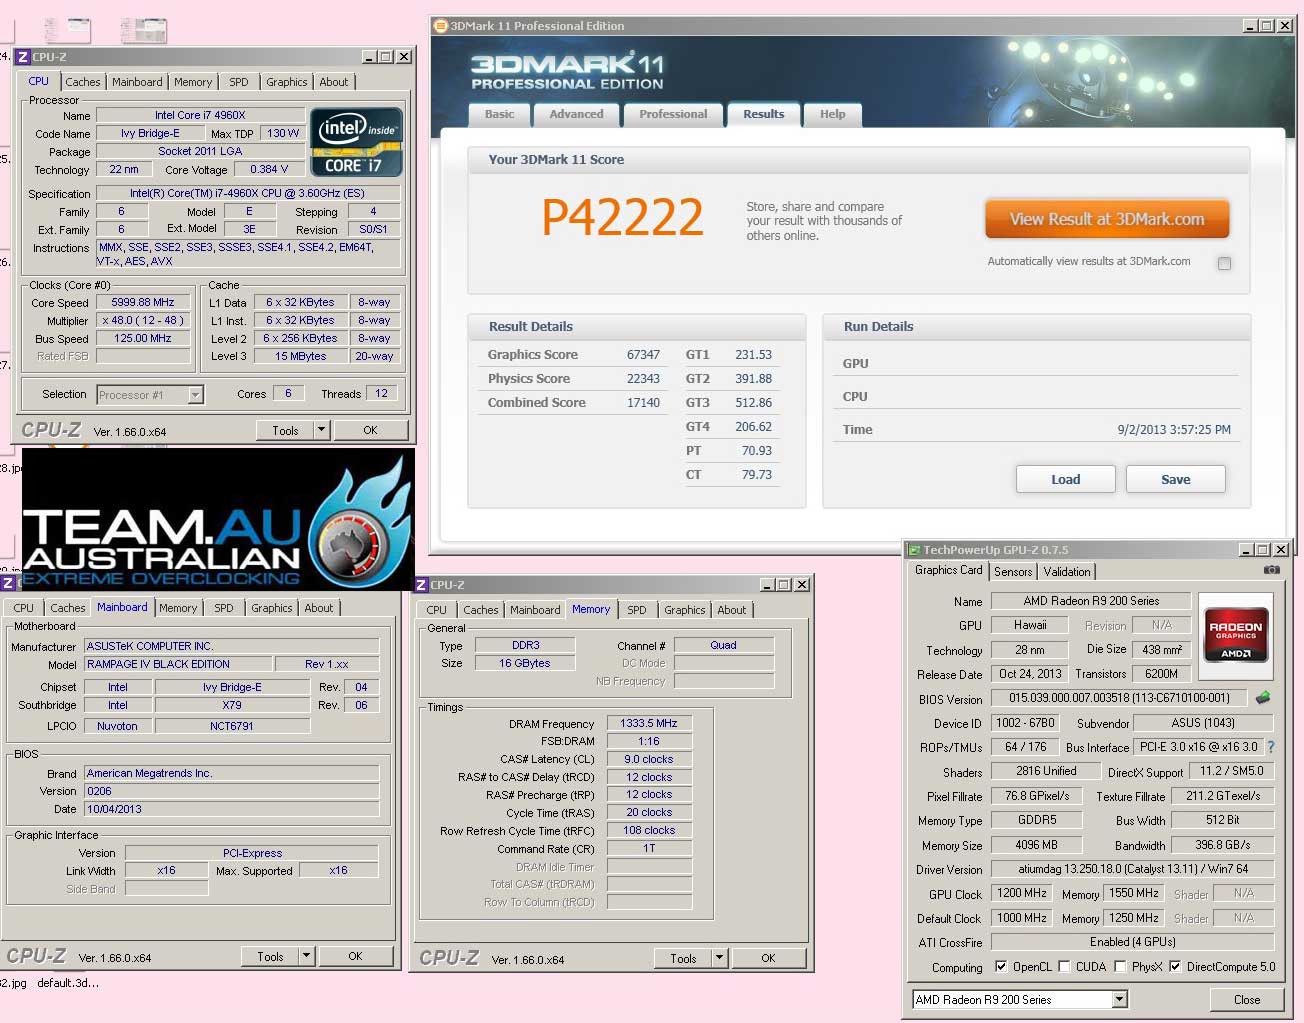Click the BIOS Version field in GPU-Z
The width and height of the screenshot is (1304, 1023).
point(1119,698)
